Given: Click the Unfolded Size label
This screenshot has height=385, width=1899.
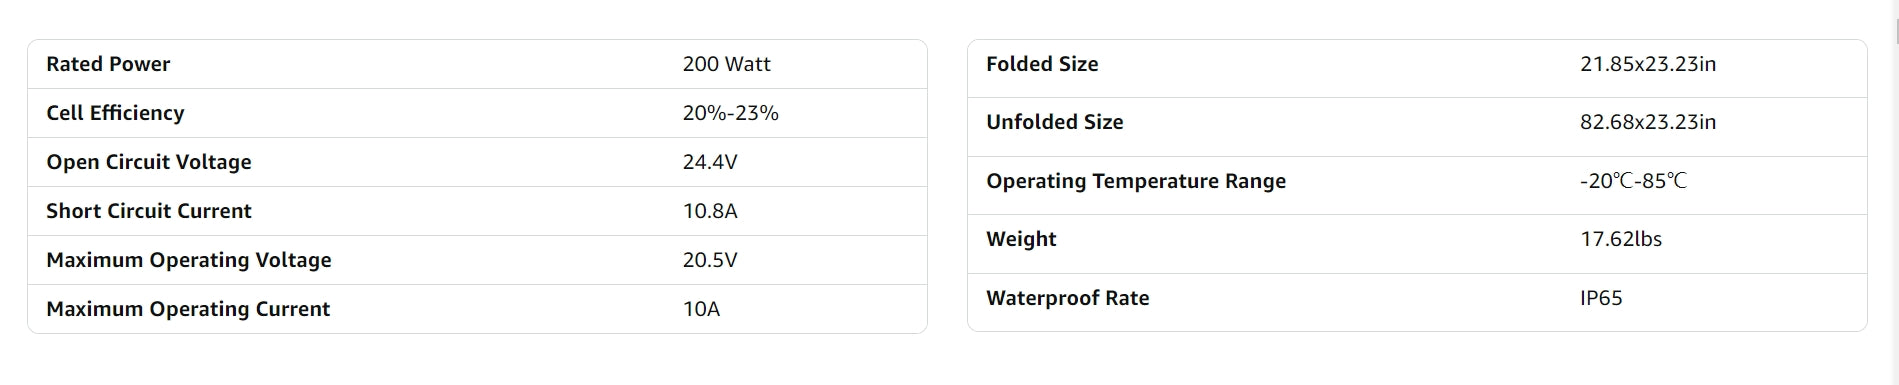Looking at the screenshot, I should point(1055,122).
